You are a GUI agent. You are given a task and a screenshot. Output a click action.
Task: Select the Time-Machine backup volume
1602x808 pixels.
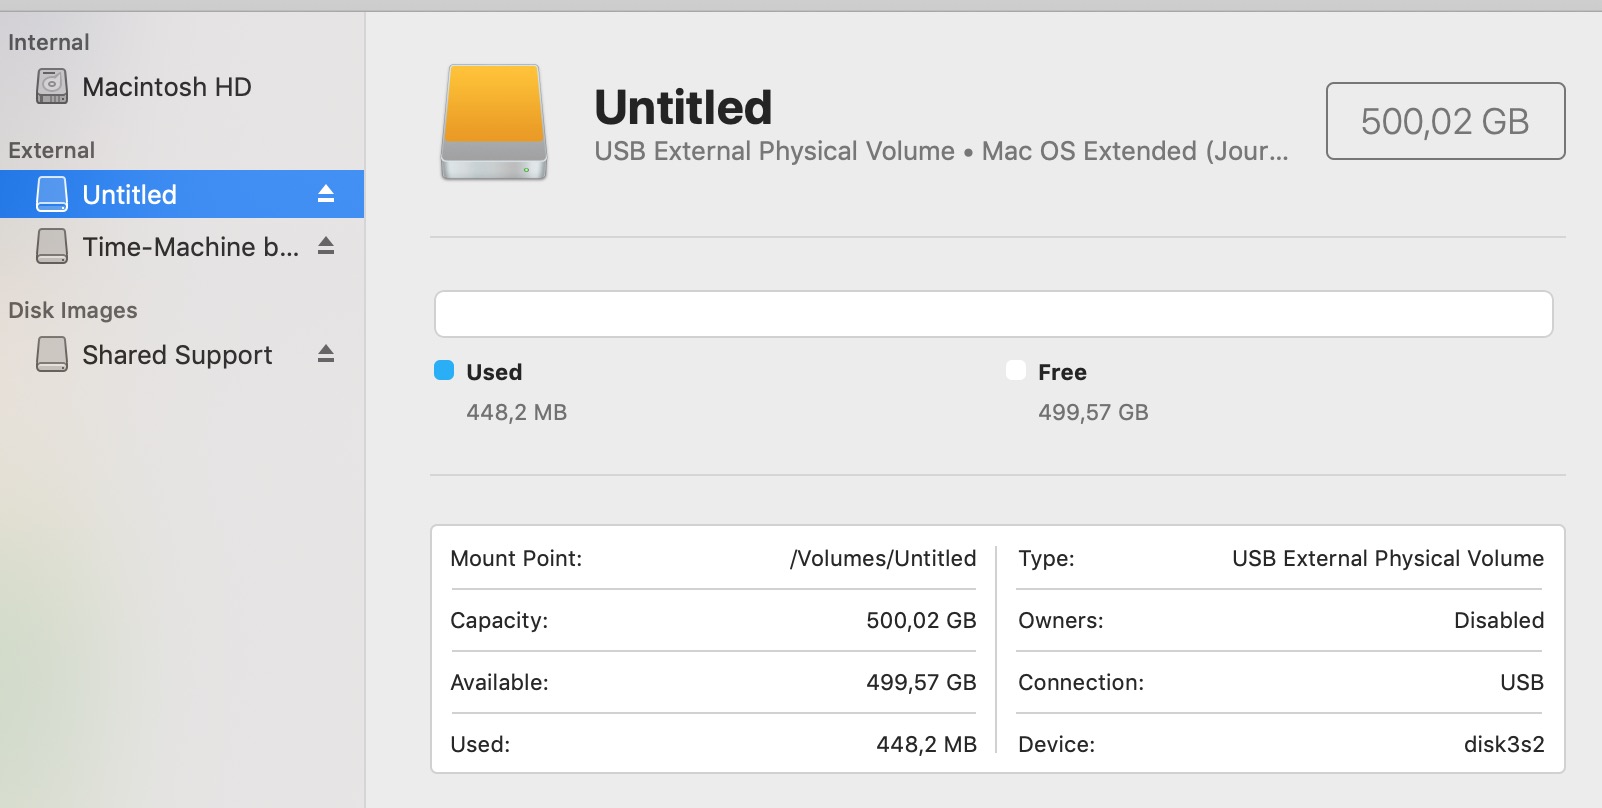(190, 247)
